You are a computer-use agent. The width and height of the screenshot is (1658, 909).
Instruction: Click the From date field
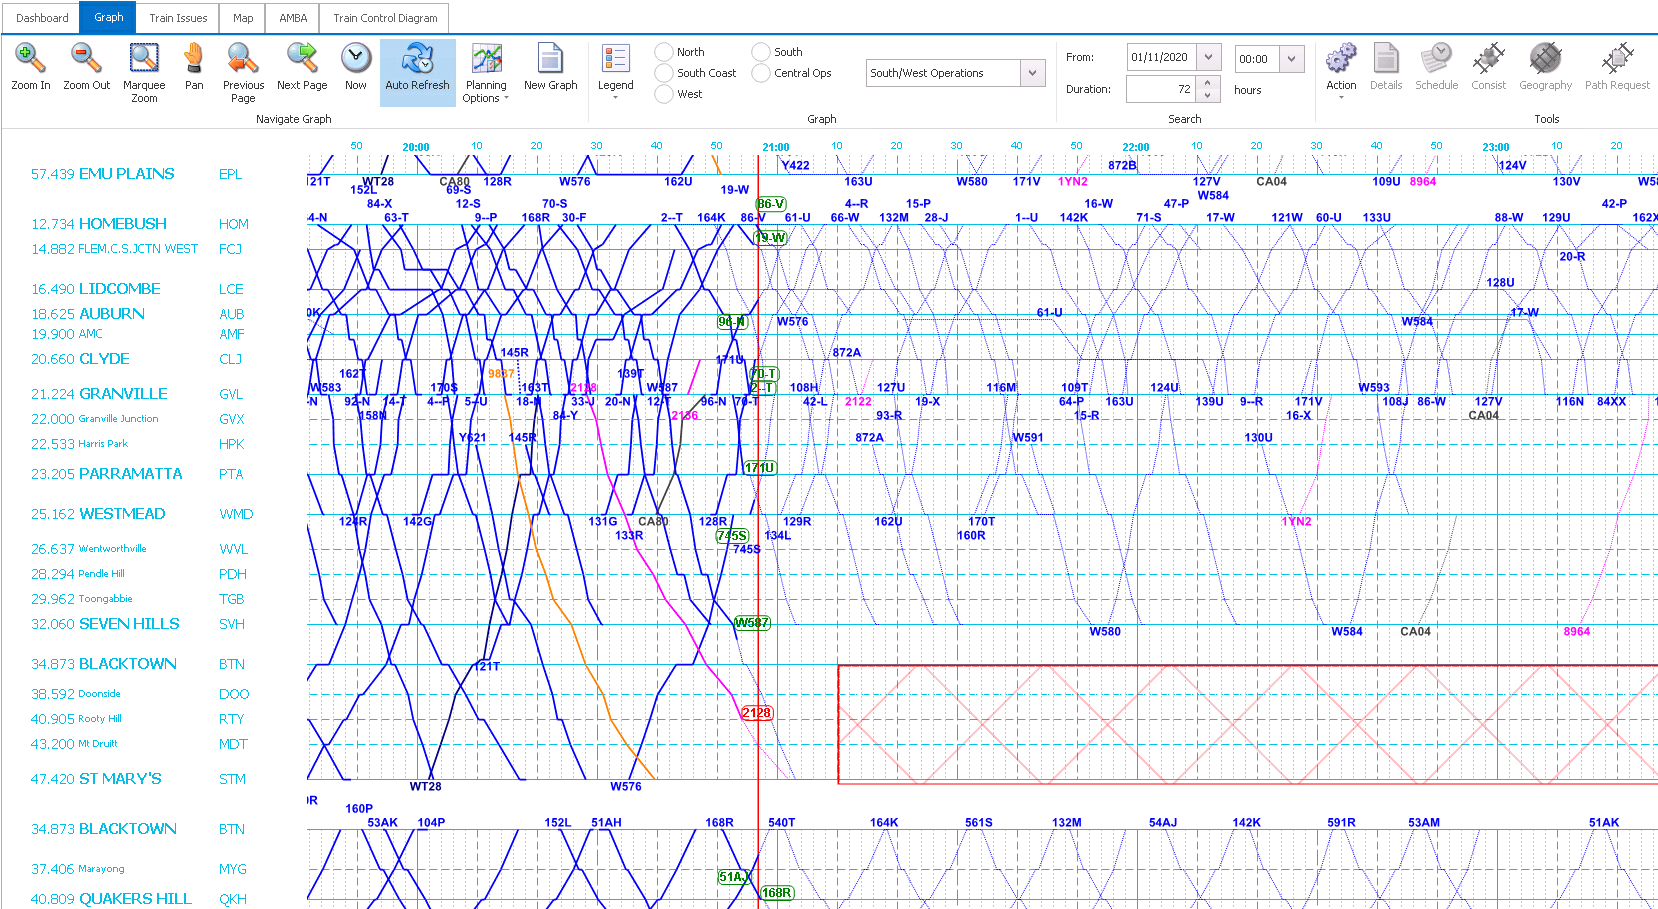click(x=1165, y=57)
